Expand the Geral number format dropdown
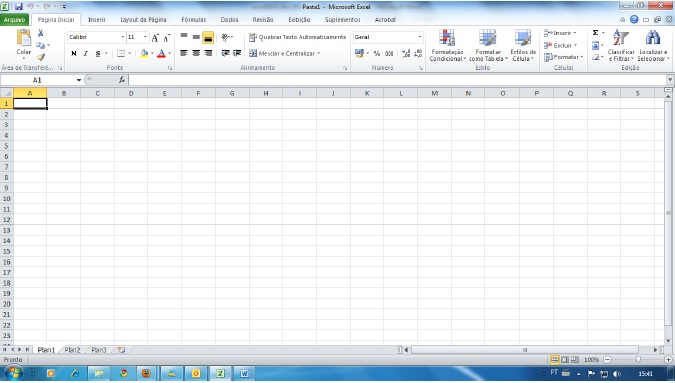This screenshot has height=383, width=675. [420, 37]
